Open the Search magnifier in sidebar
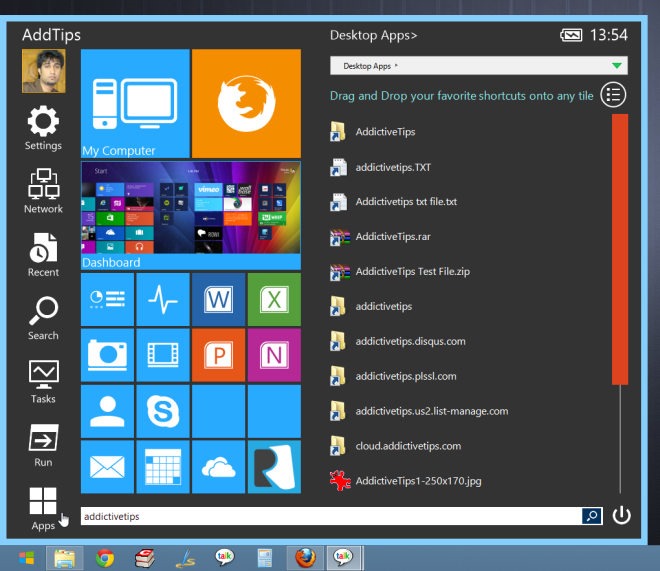This screenshot has height=571, width=660. tap(43, 318)
